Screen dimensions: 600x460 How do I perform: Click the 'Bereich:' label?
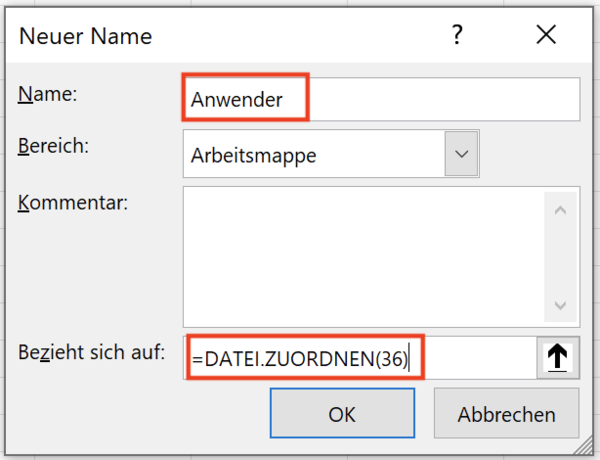pos(54,146)
